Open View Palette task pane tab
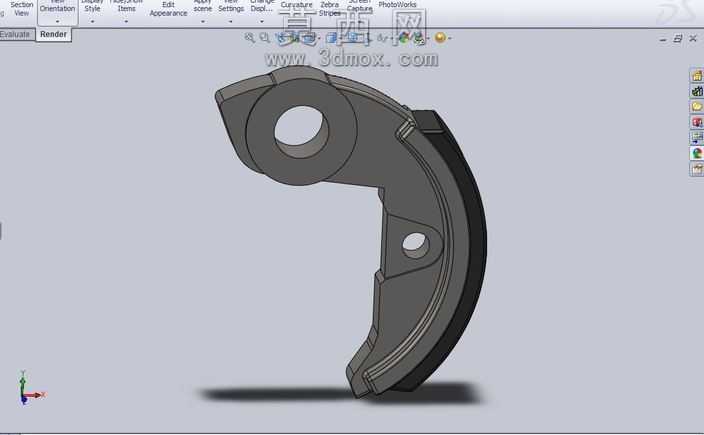Viewport: 704px width, 435px height. (697, 138)
